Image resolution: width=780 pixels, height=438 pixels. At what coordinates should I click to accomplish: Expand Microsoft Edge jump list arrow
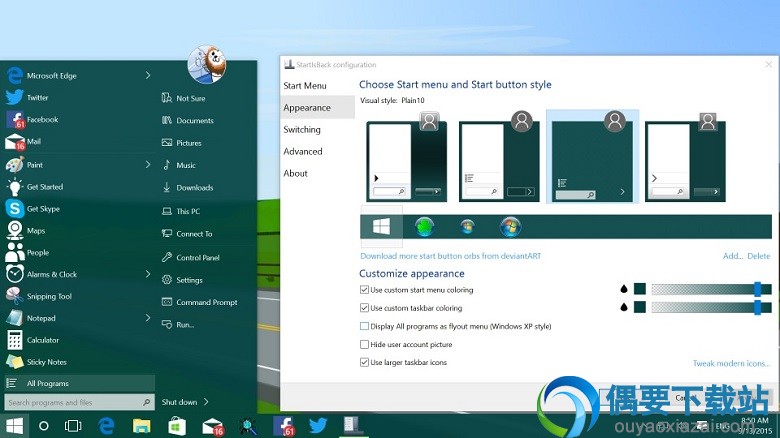click(148, 75)
